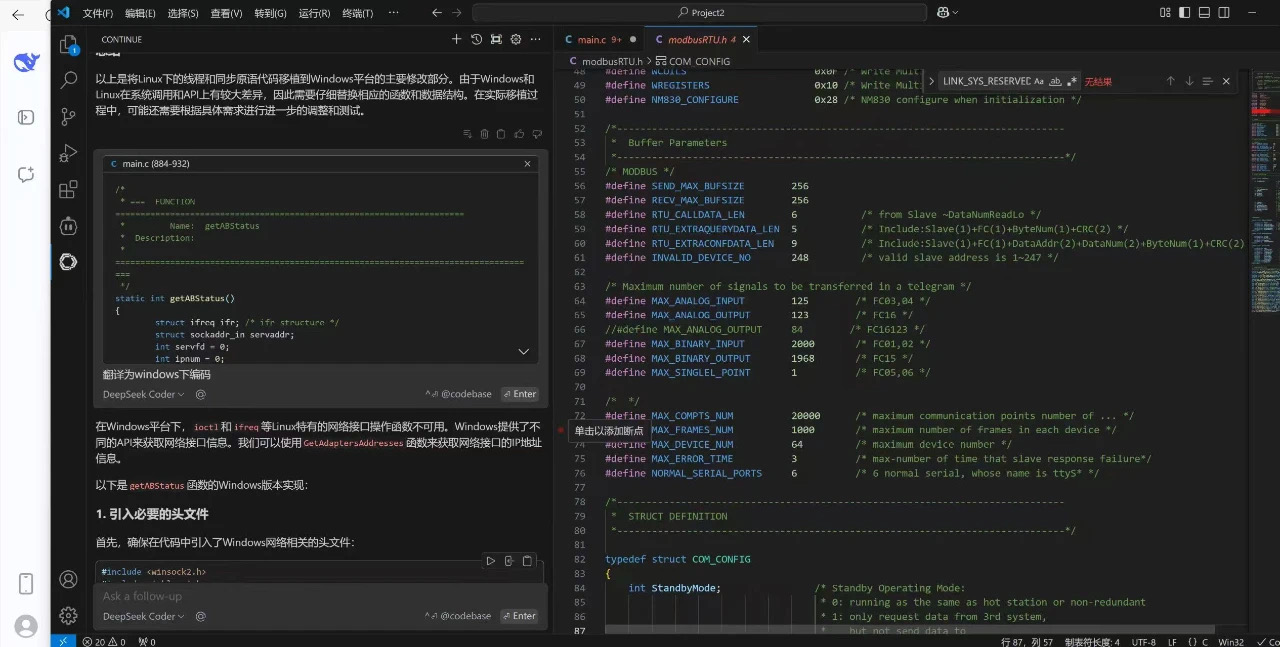This screenshot has width=1280, height=647.
Task: Switch to the main.c editor tab
Action: [x=592, y=39]
